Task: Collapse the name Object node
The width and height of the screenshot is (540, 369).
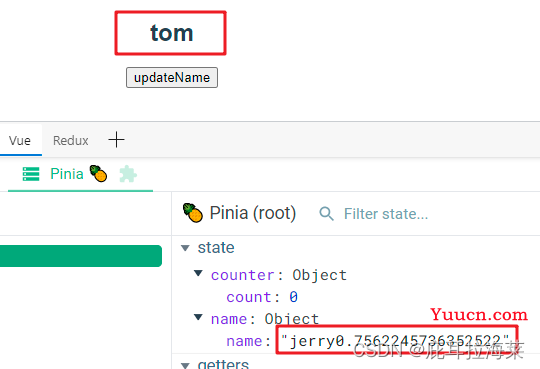Action: (x=198, y=317)
